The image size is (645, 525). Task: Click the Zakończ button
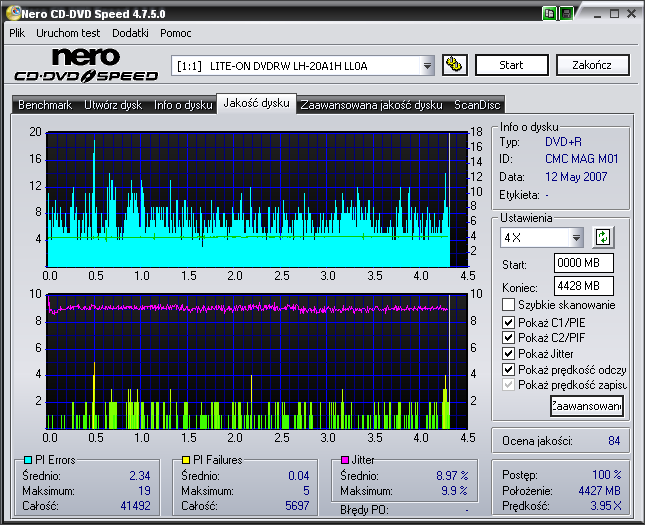tap(592, 65)
